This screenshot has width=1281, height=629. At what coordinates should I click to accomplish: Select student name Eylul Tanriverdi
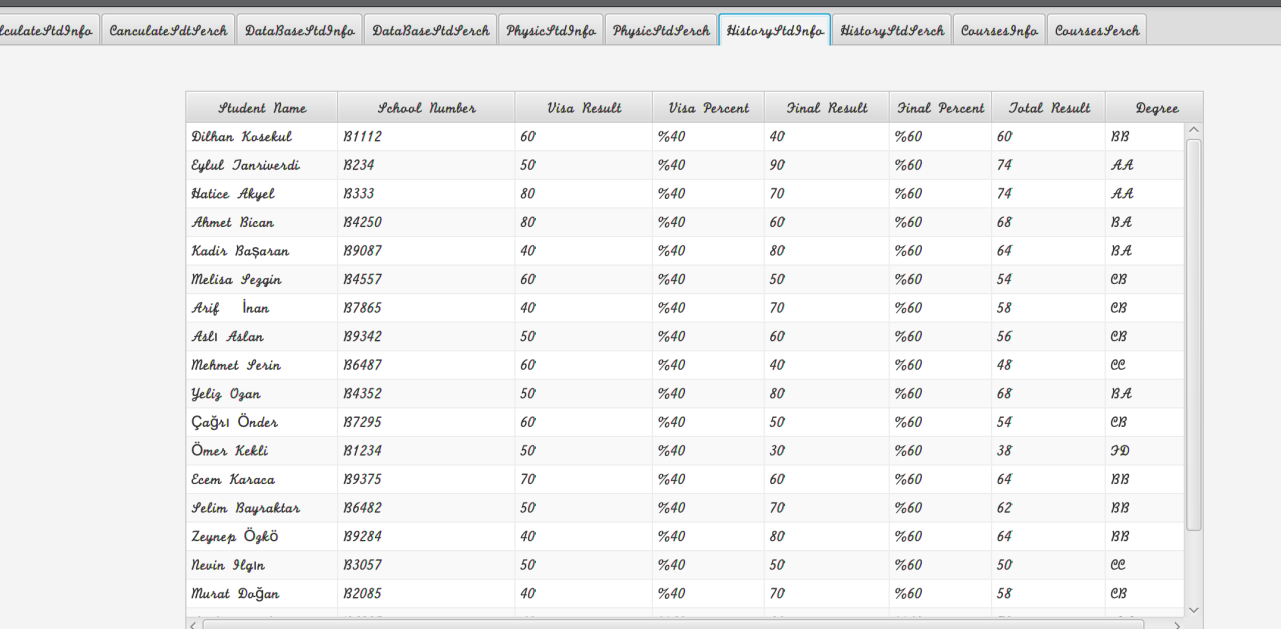pyautogui.click(x=245, y=165)
